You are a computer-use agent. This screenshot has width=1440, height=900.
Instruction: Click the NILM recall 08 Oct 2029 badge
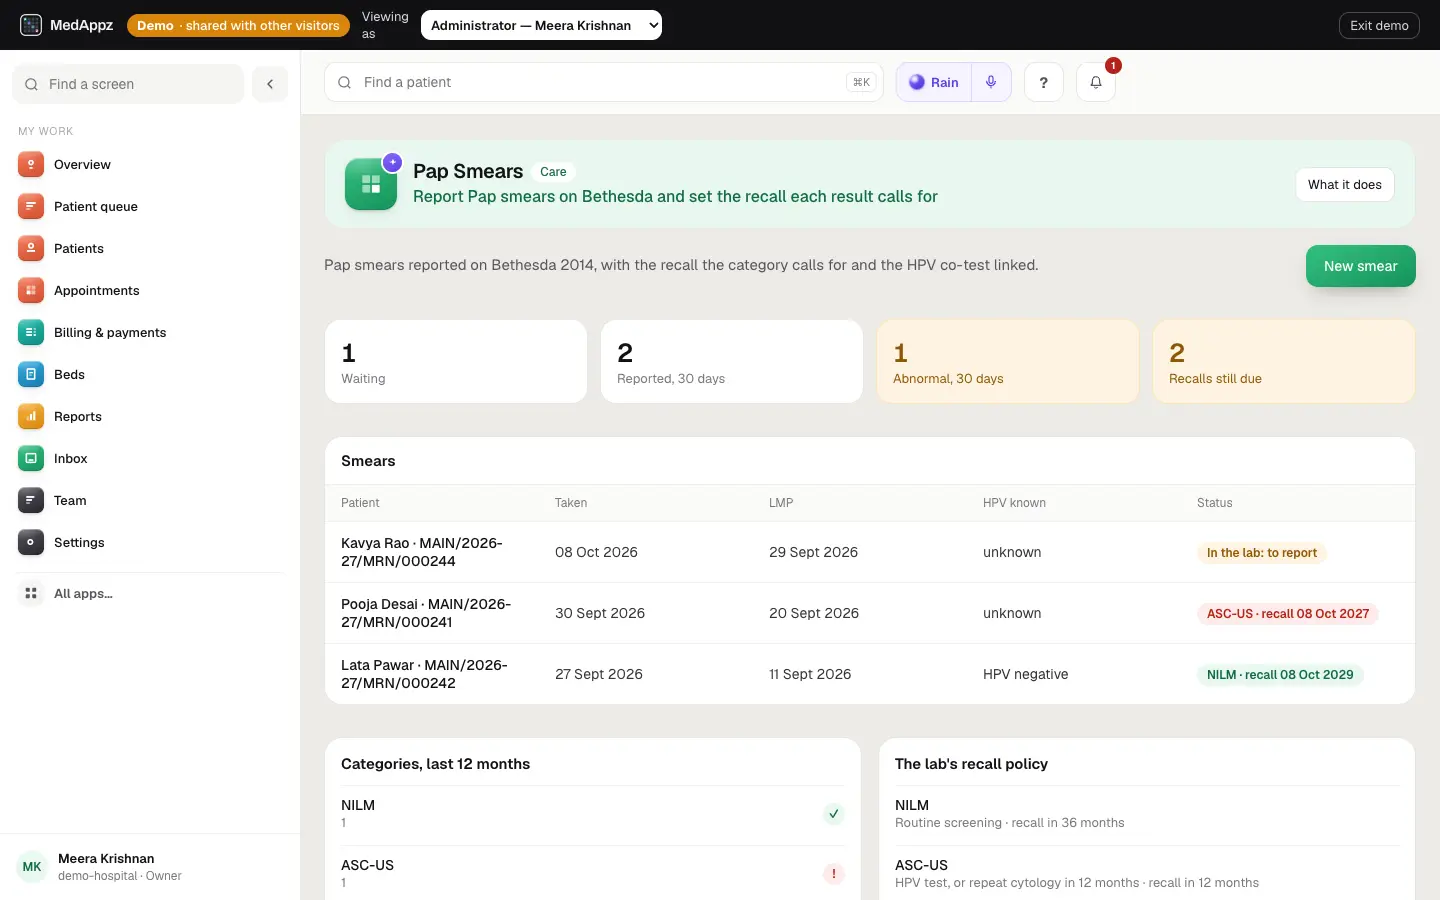pos(1280,675)
